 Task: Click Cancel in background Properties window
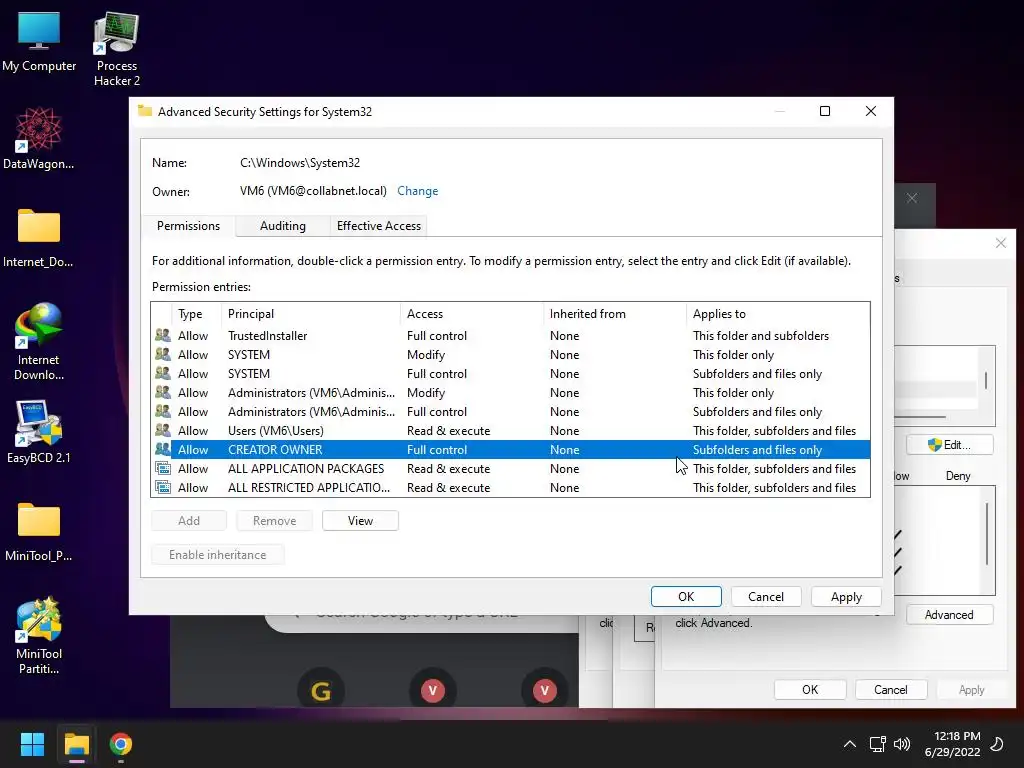[x=890, y=690]
